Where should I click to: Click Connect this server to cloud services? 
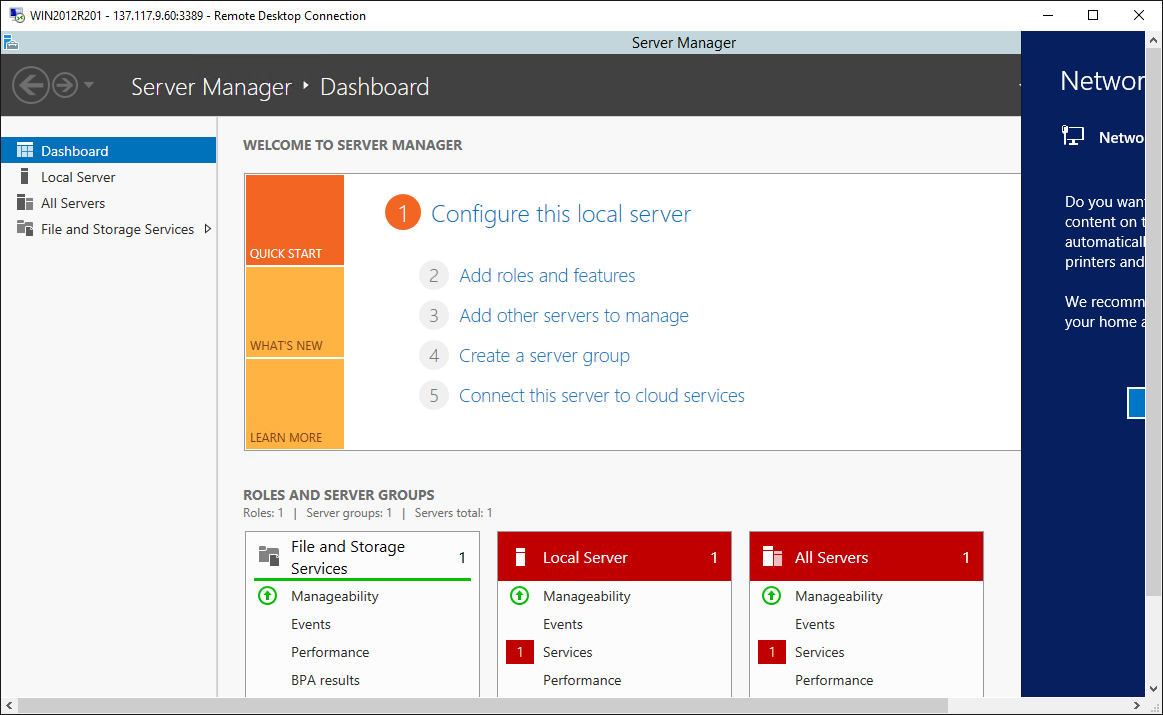point(602,396)
